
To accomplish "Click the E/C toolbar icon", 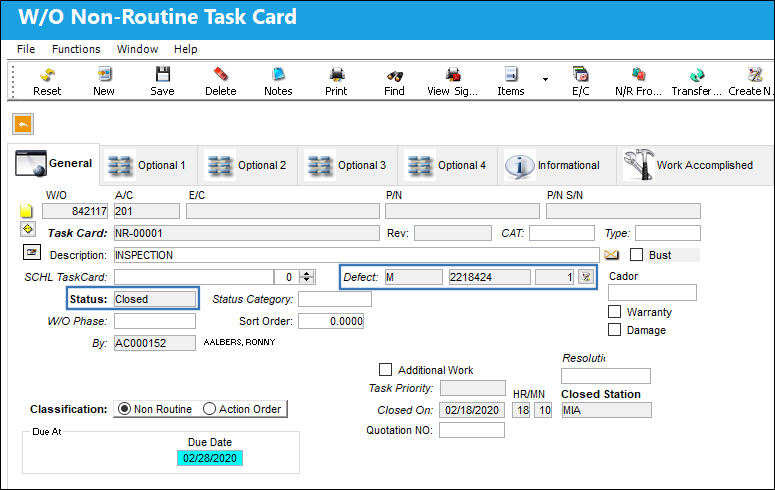I will click(581, 75).
